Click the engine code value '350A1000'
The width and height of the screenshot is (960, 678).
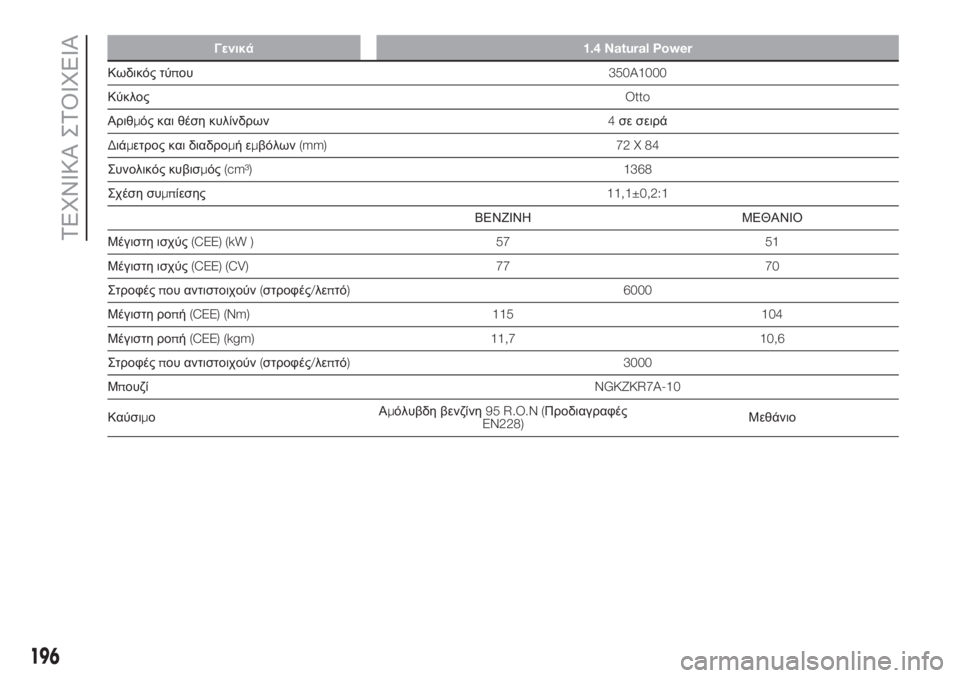[x=637, y=73]
